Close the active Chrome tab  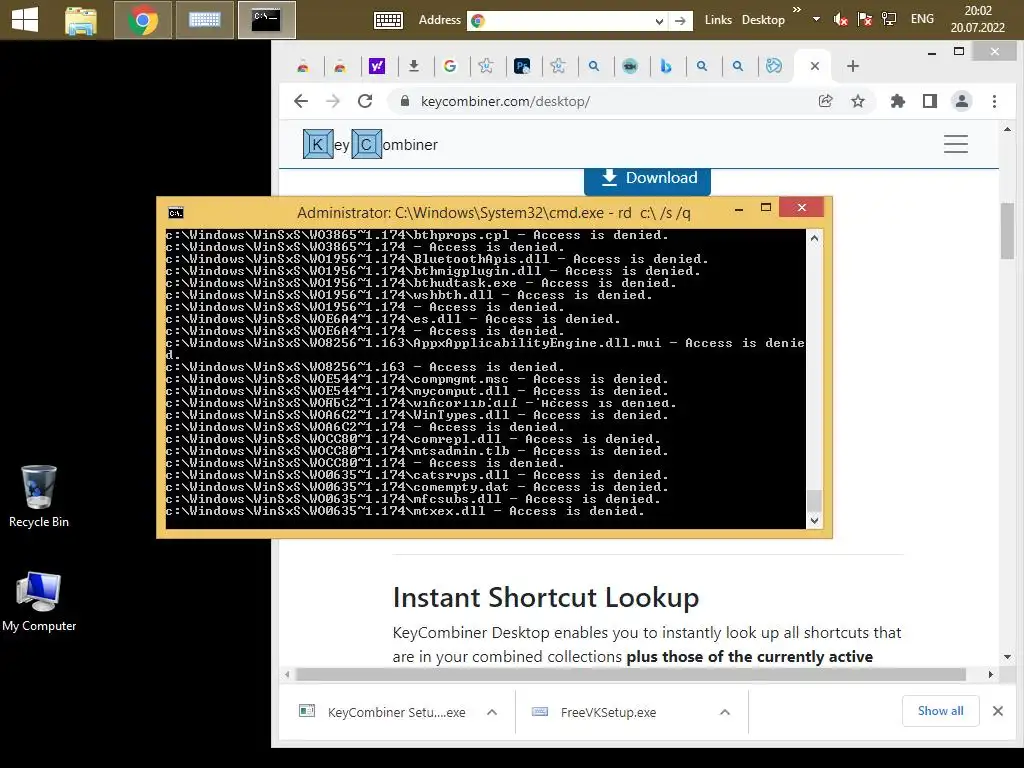click(x=814, y=66)
